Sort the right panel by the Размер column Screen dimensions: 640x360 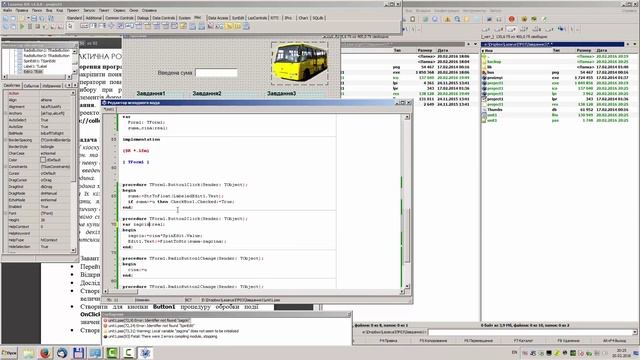(x=584, y=51)
